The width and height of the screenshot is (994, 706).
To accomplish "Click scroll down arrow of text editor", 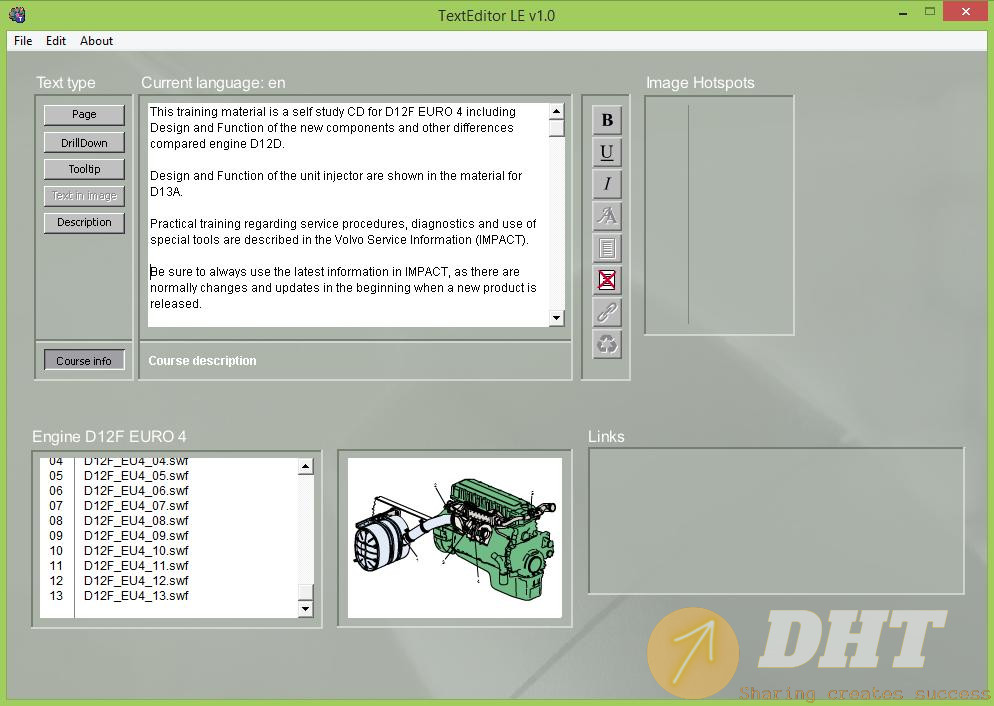I will click(557, 318).
